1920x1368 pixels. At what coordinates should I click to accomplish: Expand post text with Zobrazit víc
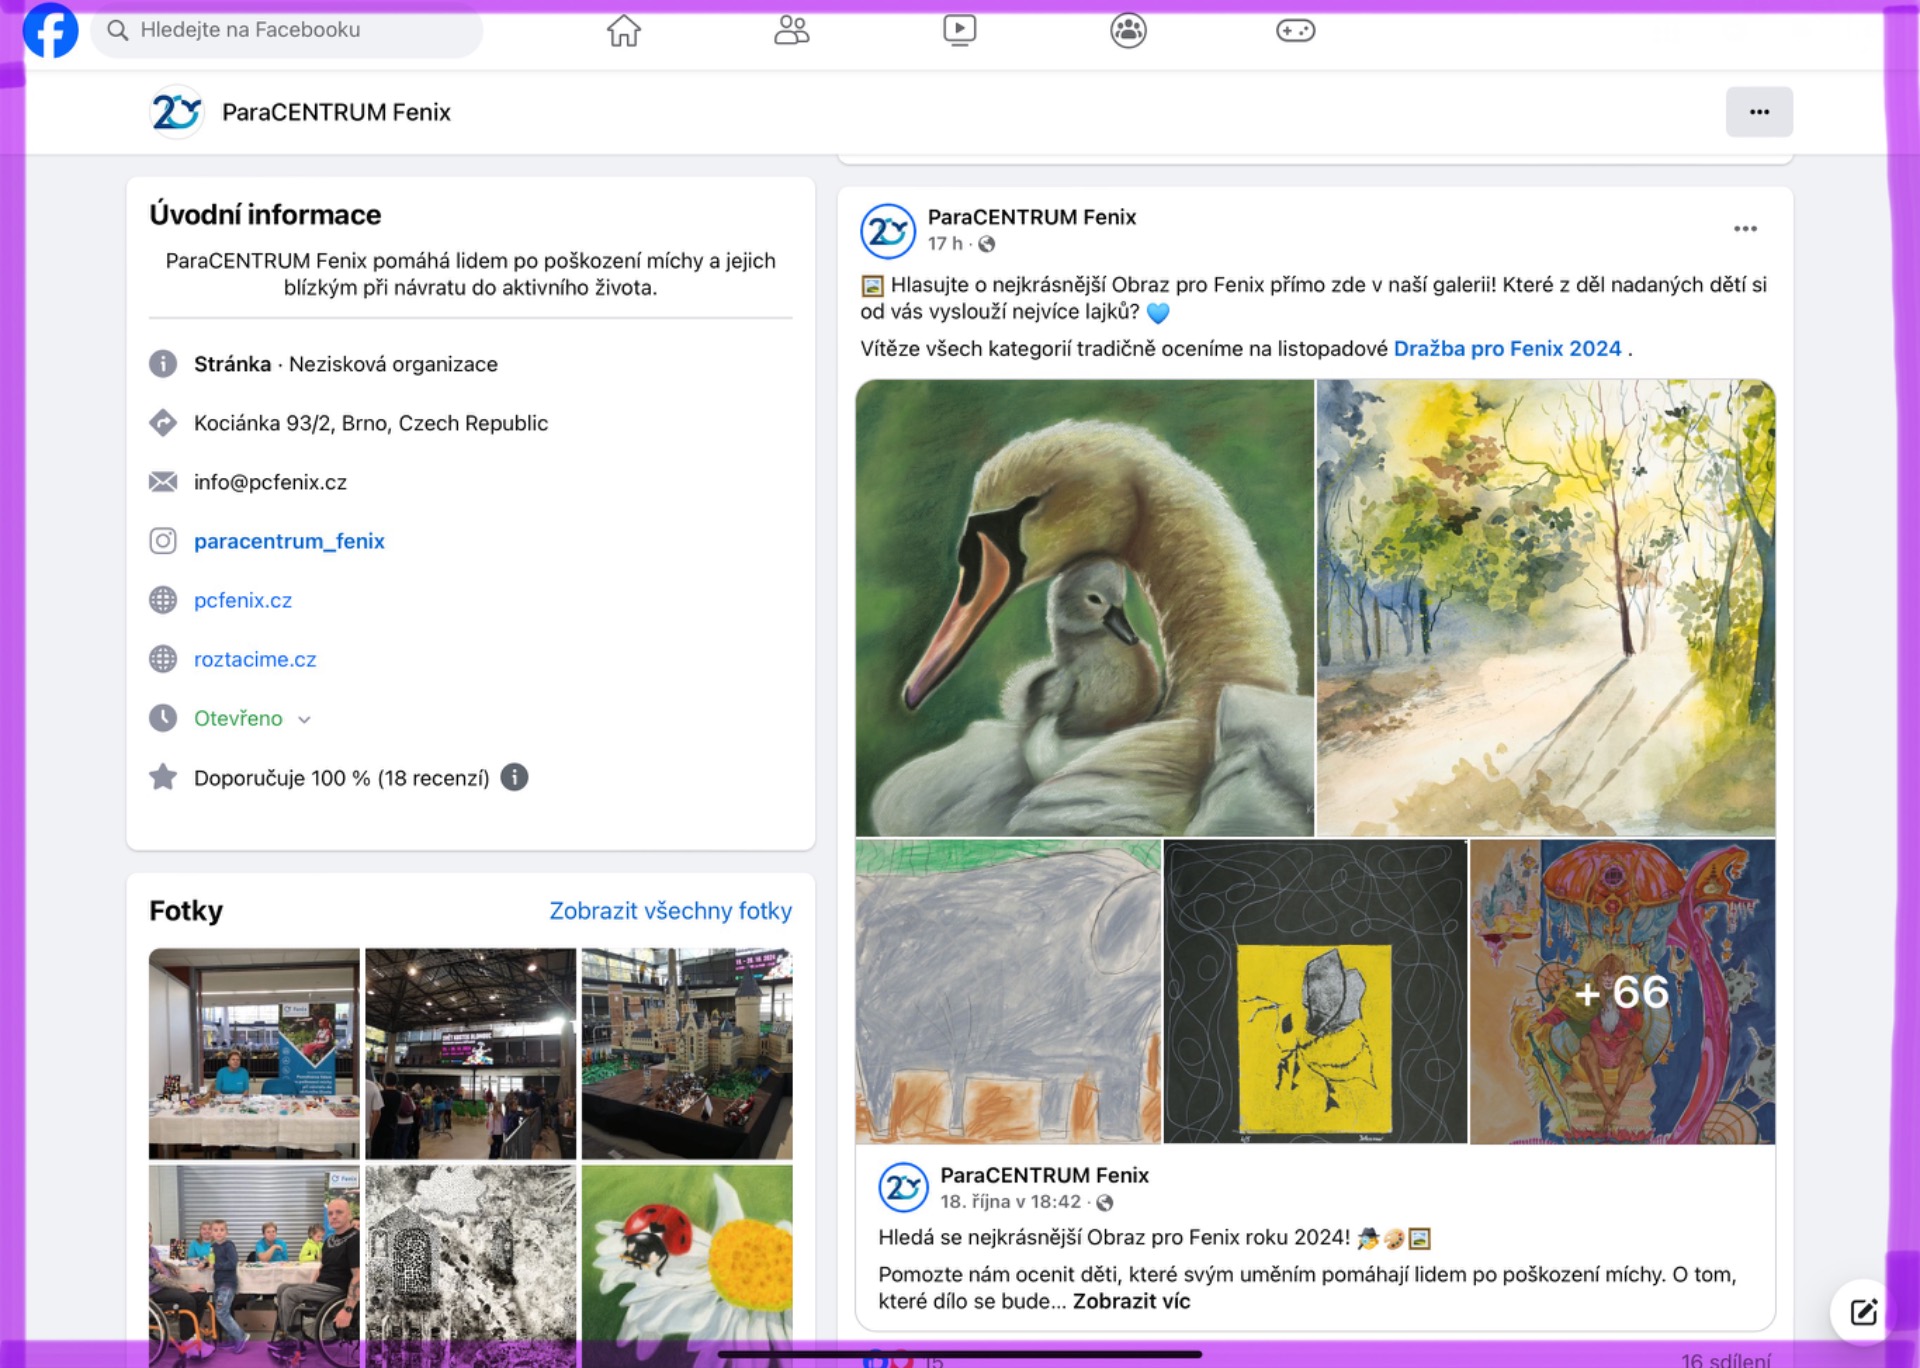(x=1131, y=1301)
